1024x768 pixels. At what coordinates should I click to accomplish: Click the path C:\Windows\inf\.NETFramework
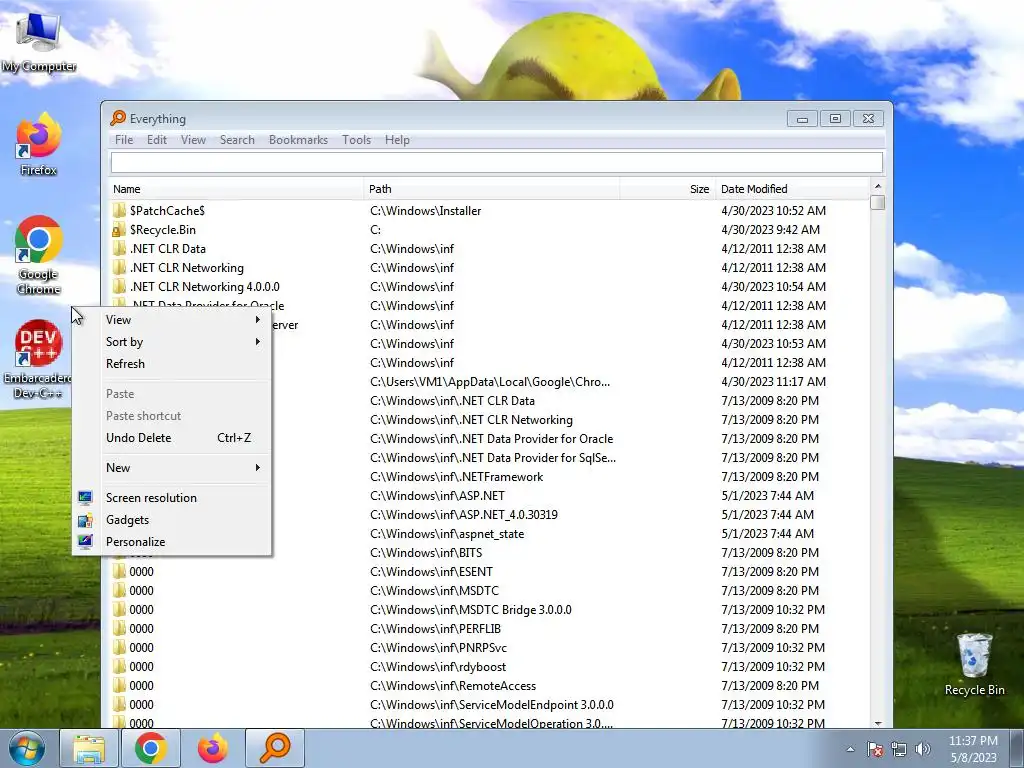coord(456,477)
